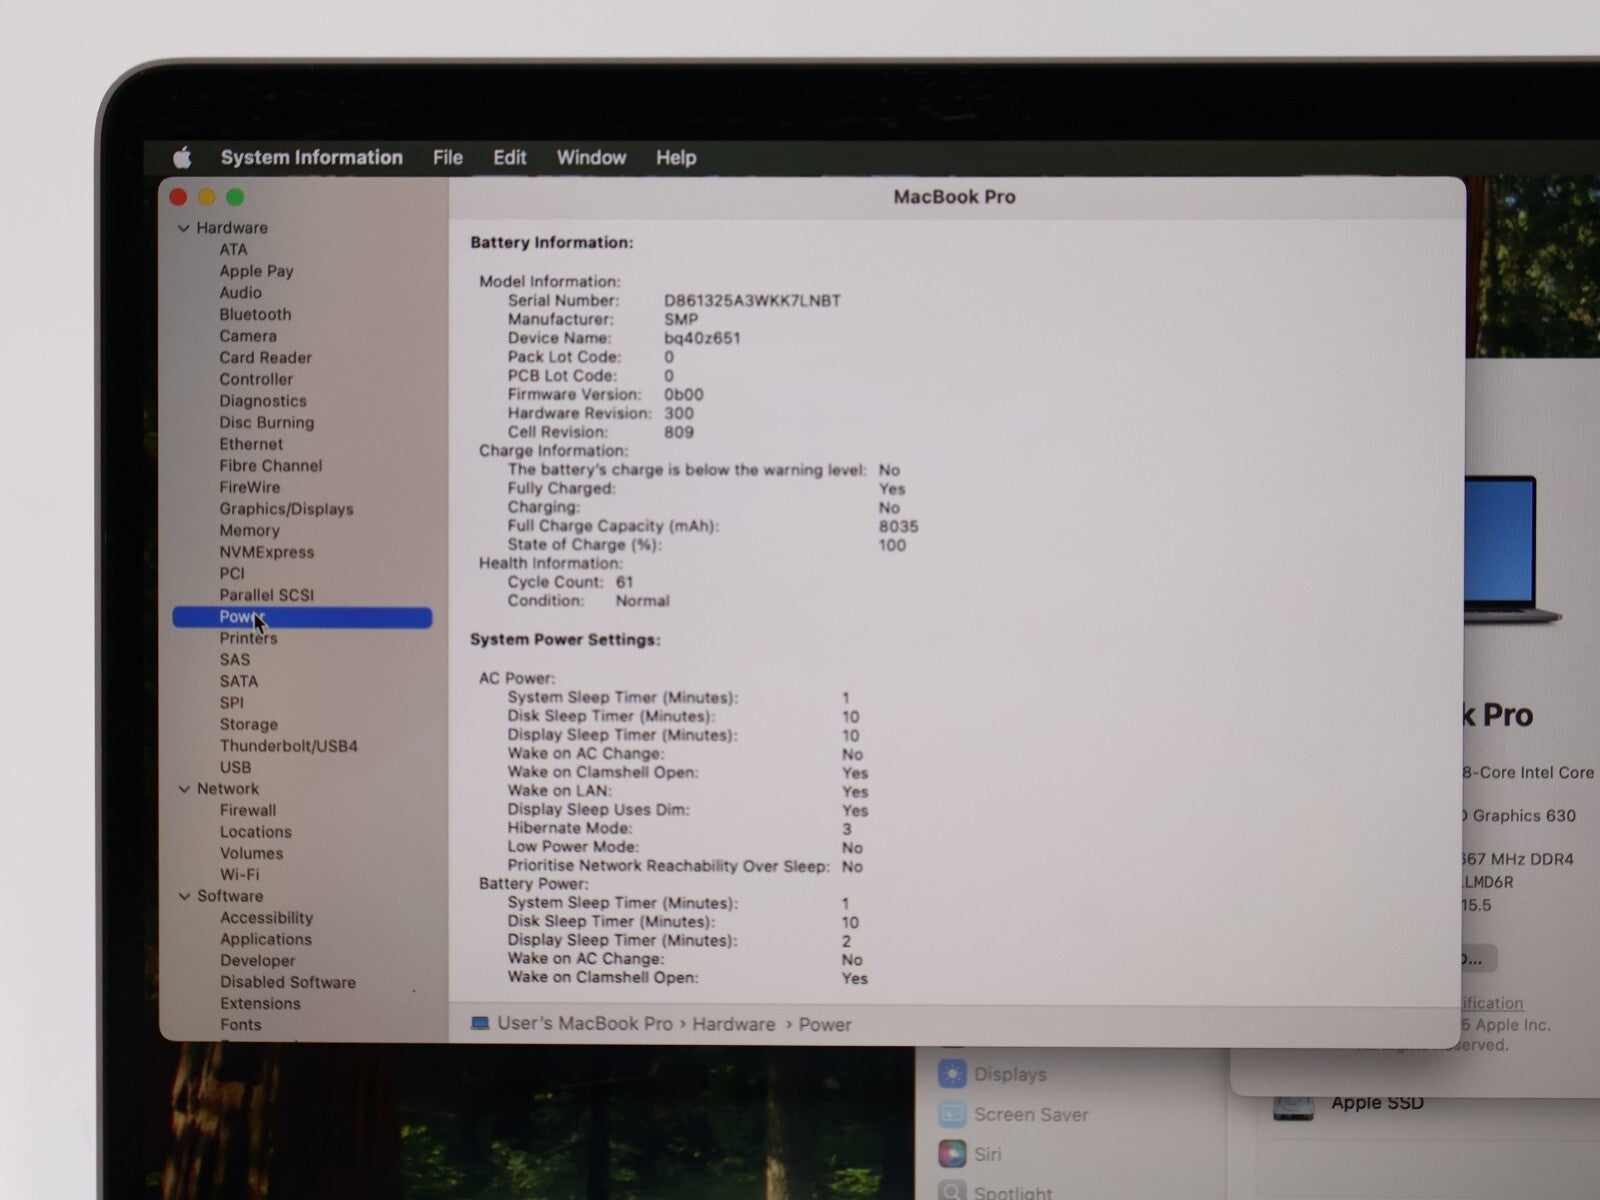1600x1200 pixels.
Task: Select Diagnostics in the sidebar
Action: pyautogui.click(x=262, y=401)
